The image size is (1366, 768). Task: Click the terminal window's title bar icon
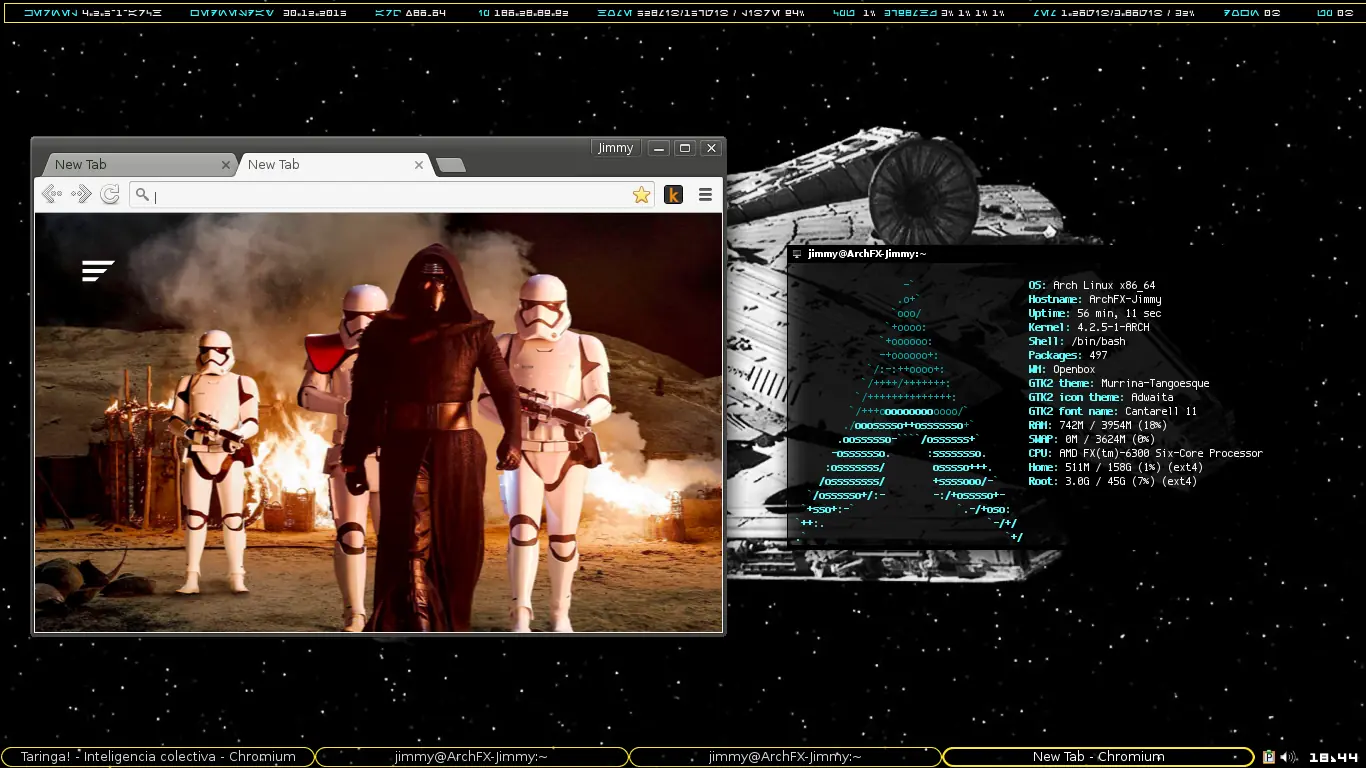coord(797,254)
